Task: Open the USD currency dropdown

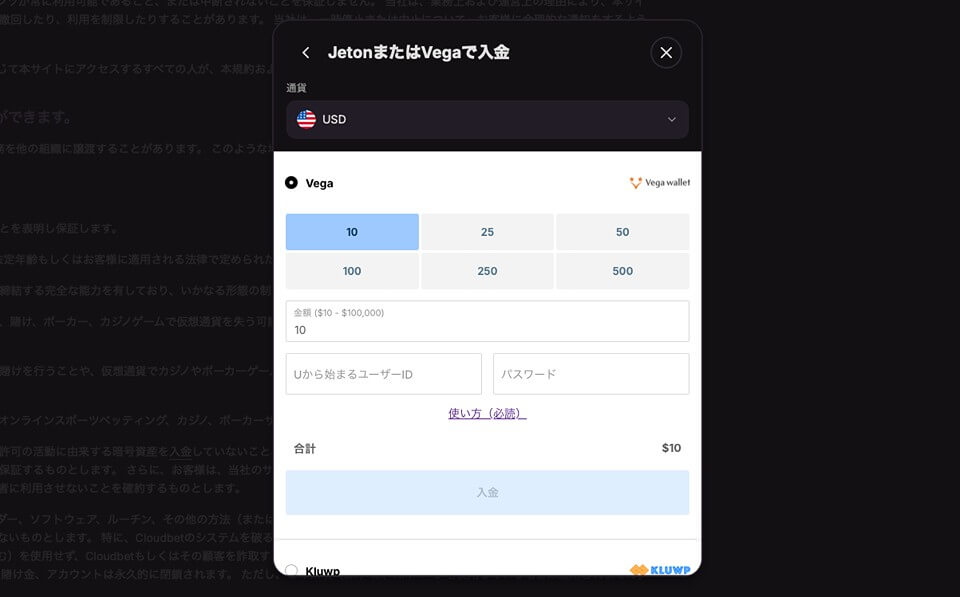Action: point(487,119)
